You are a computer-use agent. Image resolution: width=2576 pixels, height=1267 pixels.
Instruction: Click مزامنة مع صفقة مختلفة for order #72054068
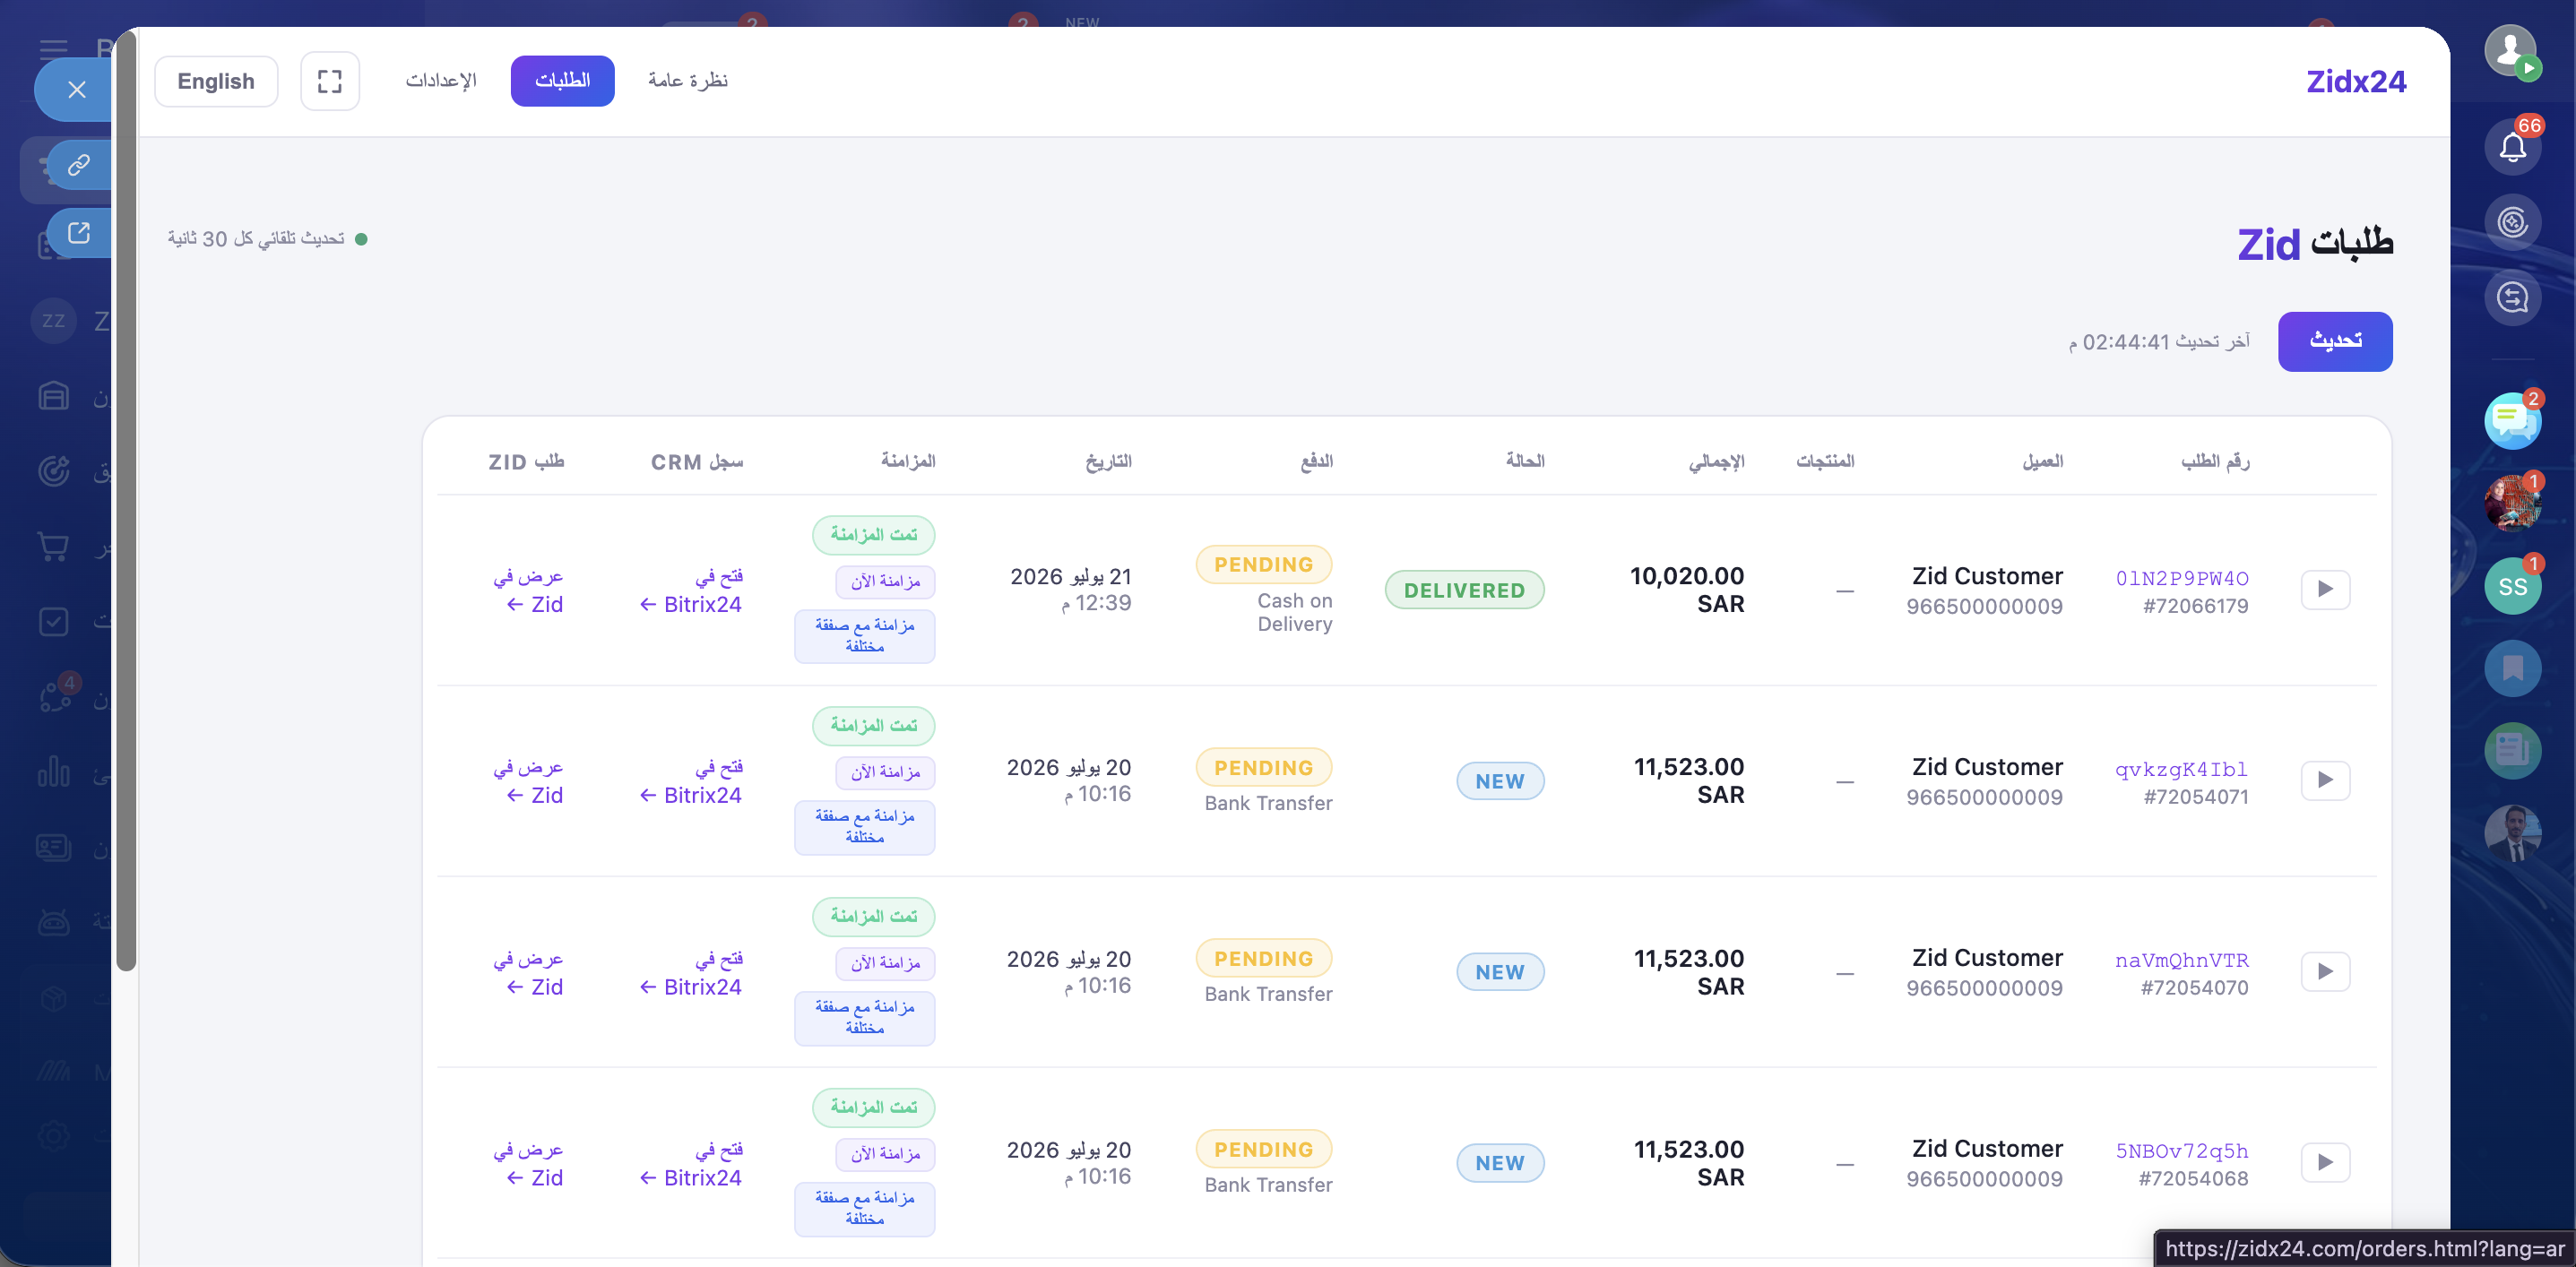865,1210
